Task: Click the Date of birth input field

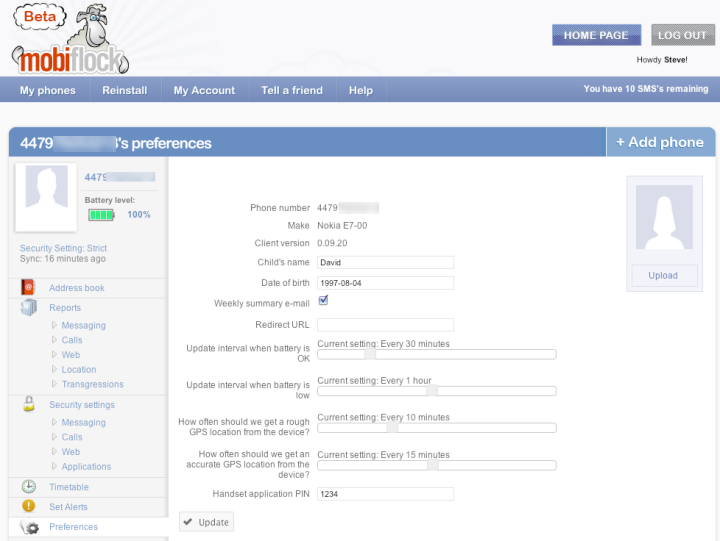Action: (385, 283)
